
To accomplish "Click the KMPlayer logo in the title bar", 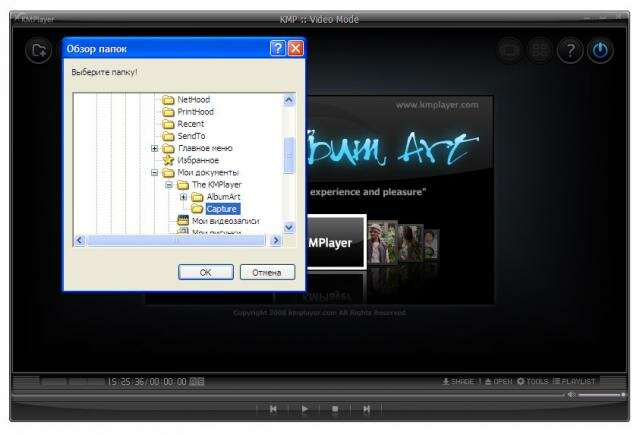I will pyautogui.click(x=33, y=19).
